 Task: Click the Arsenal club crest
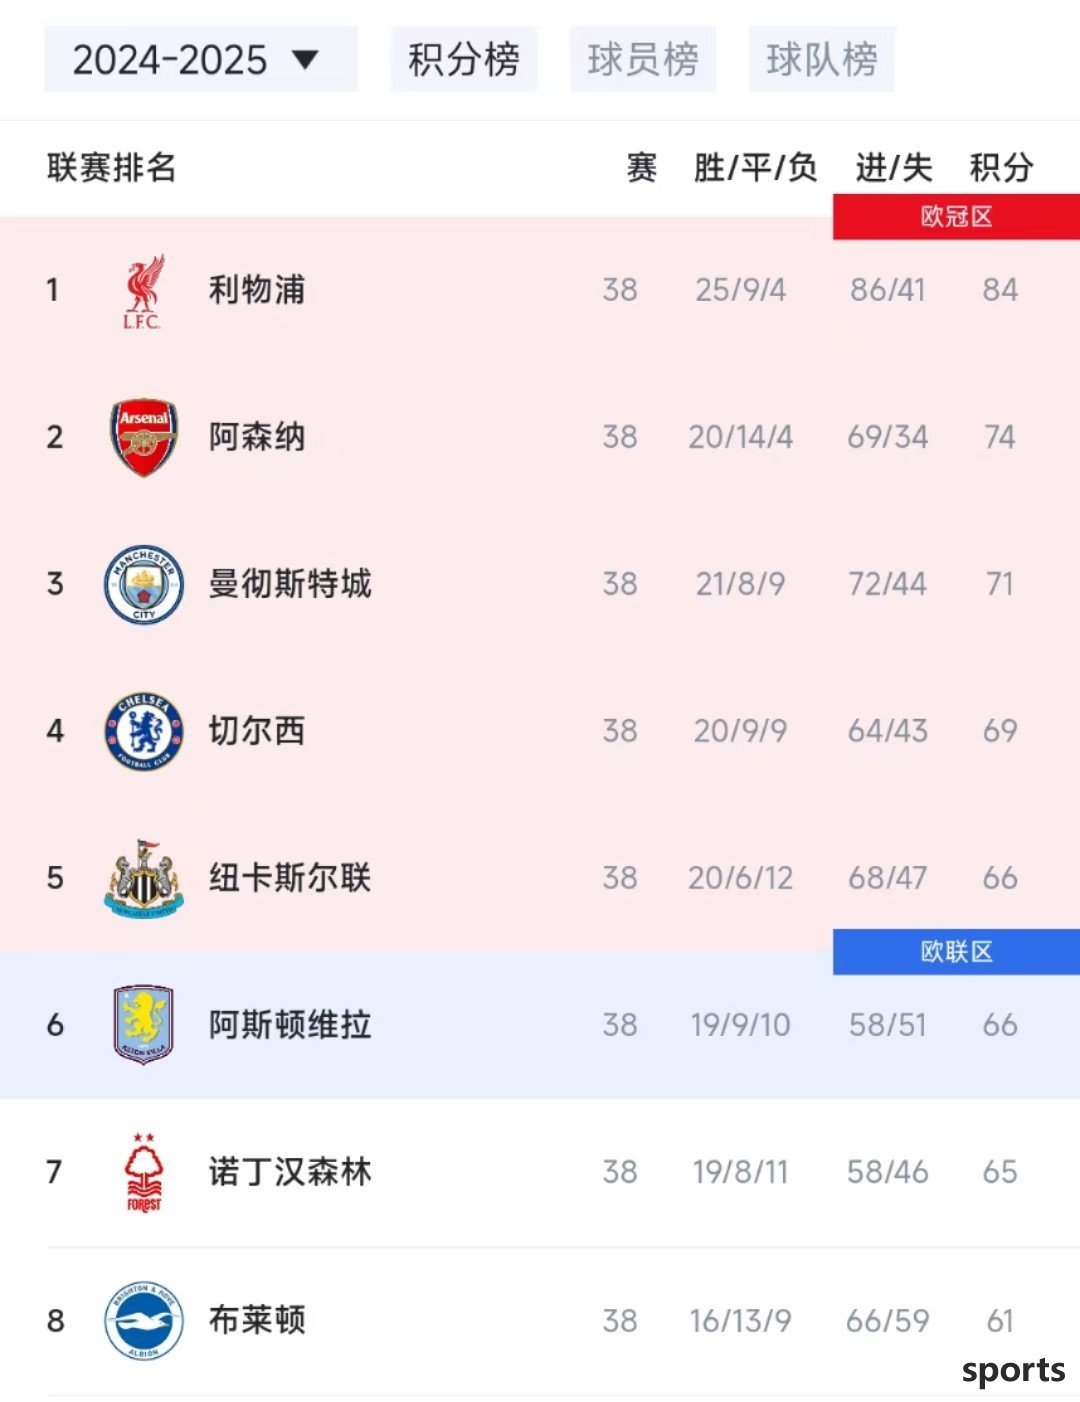click(x=144, y=437)
